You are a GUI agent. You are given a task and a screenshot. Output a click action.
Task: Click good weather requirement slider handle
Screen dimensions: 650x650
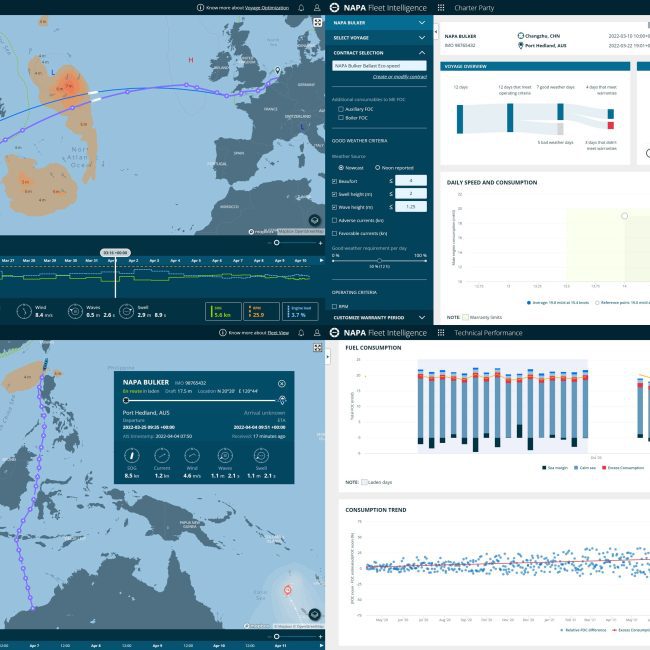coord(379,261)
